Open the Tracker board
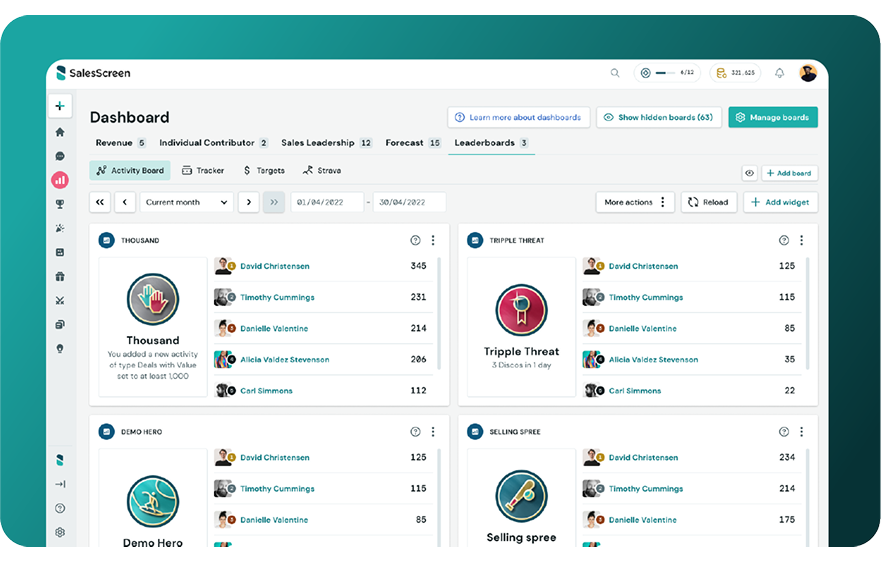 tap(203, 170)
